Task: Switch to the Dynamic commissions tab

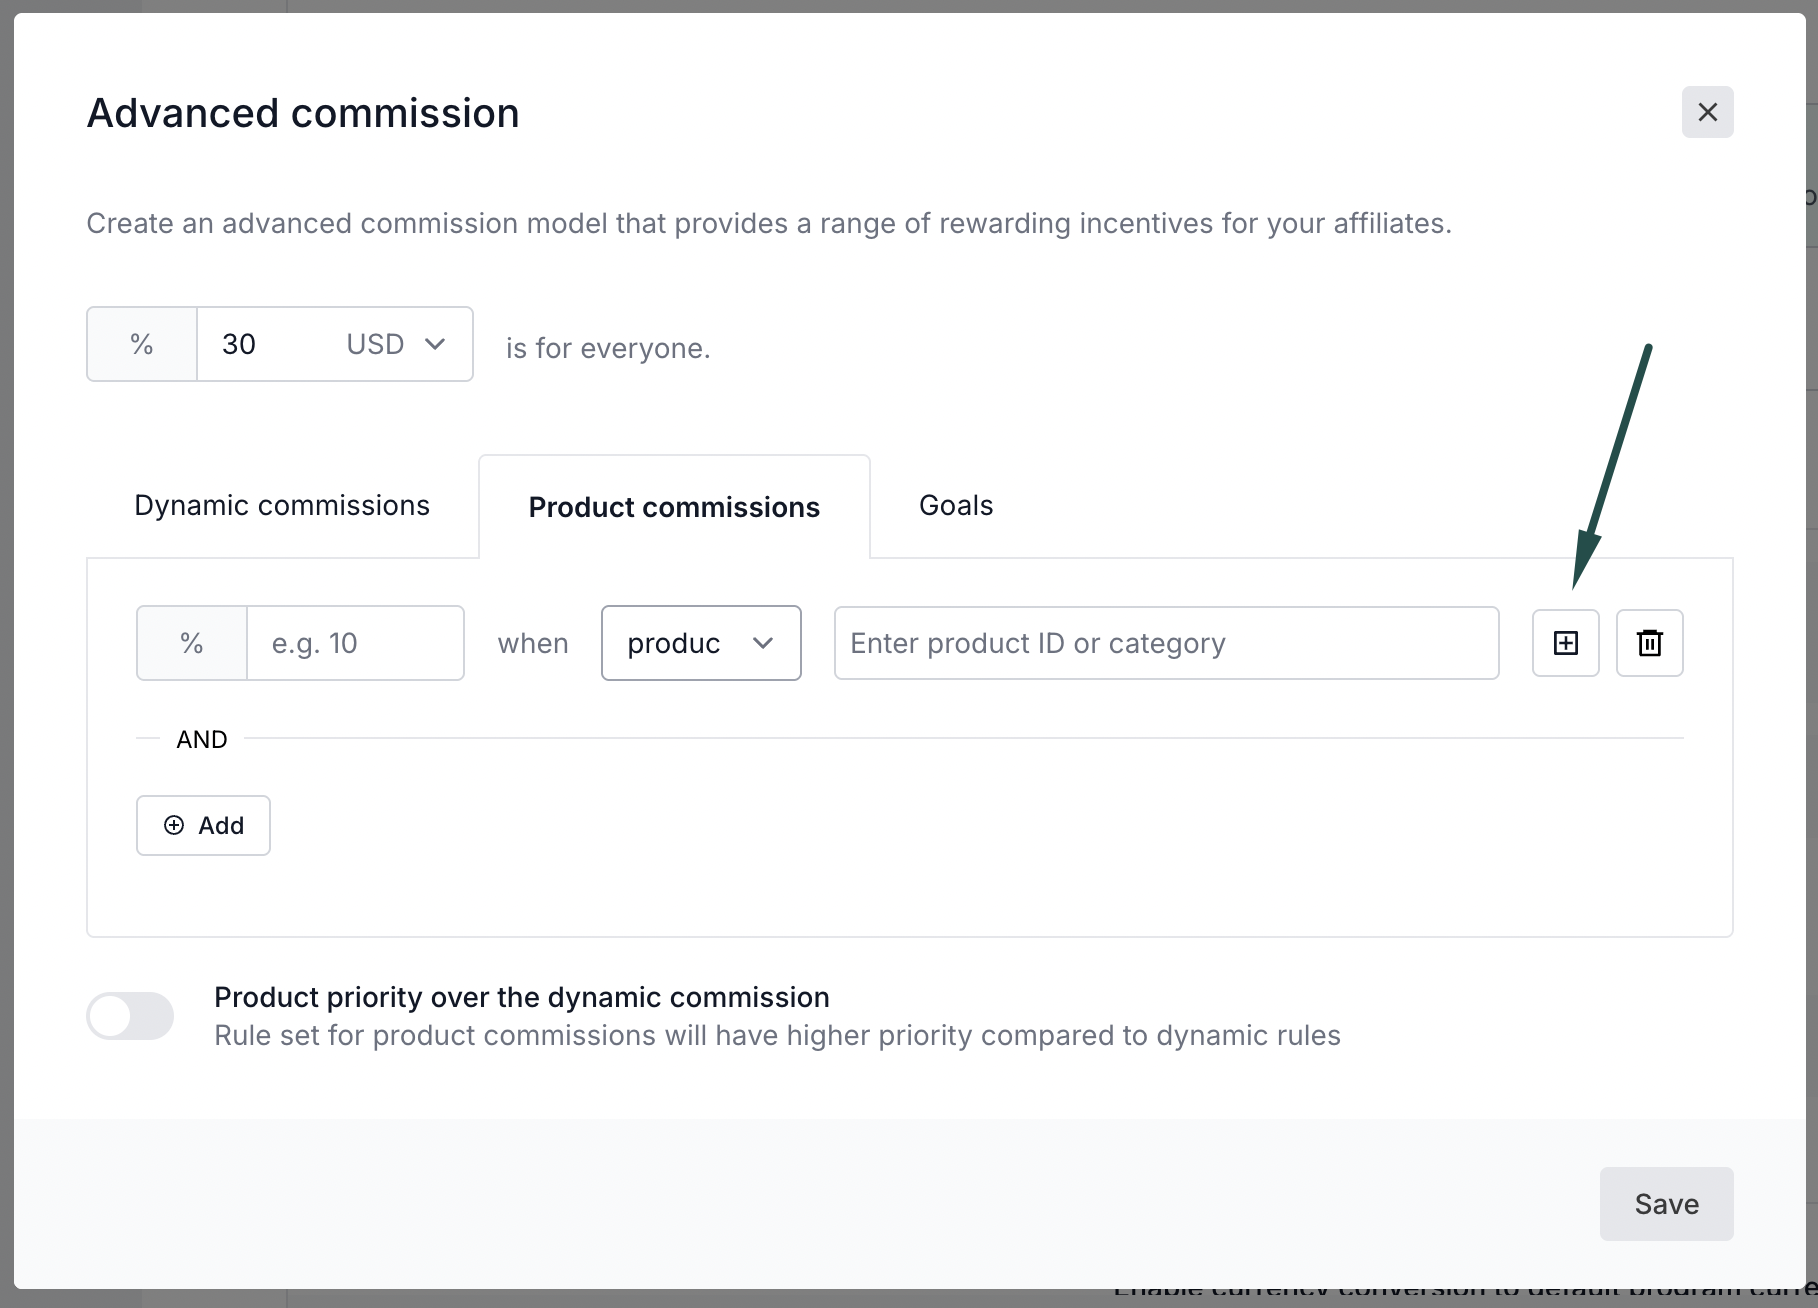Action: coord(282,506)
